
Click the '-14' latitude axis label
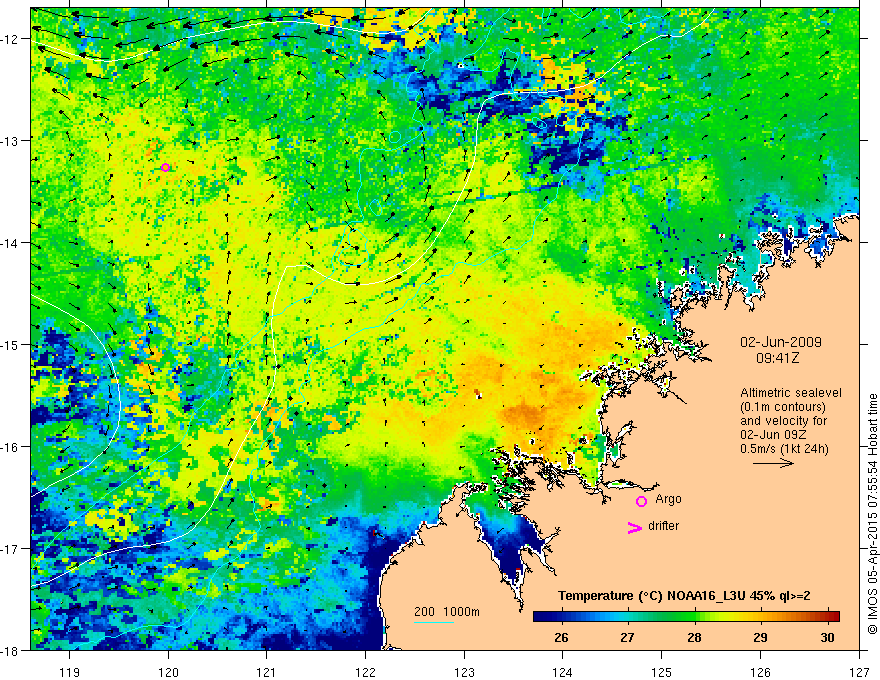coord(11,243)
